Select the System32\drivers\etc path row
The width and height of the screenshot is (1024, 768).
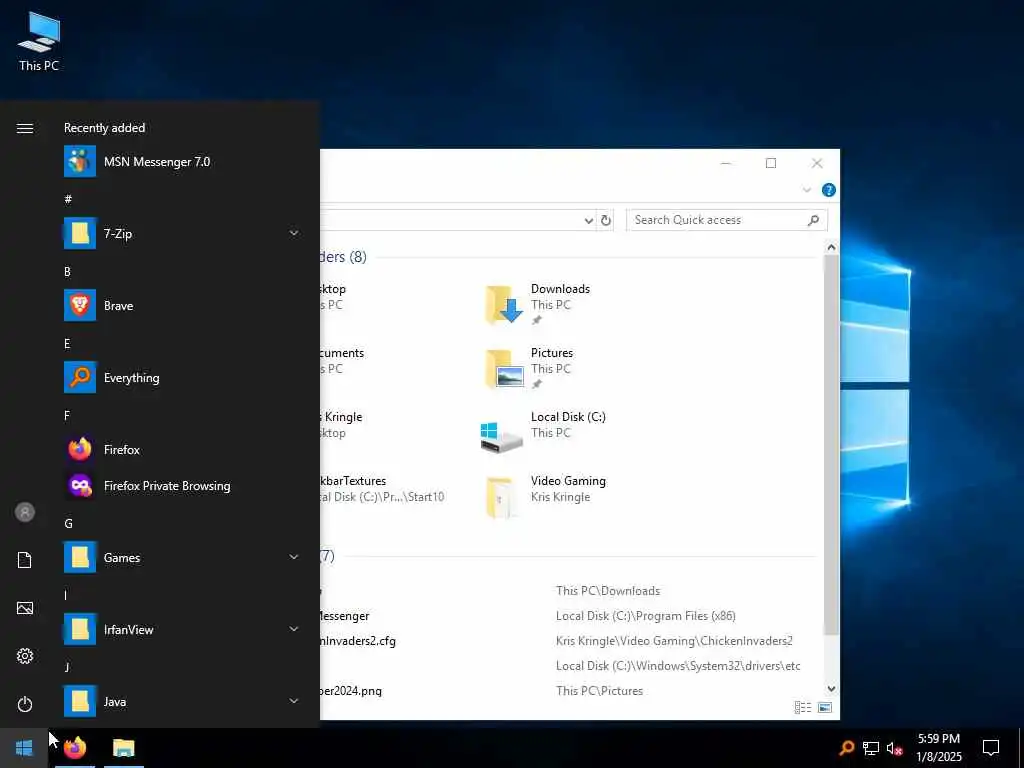coord(678,665)
